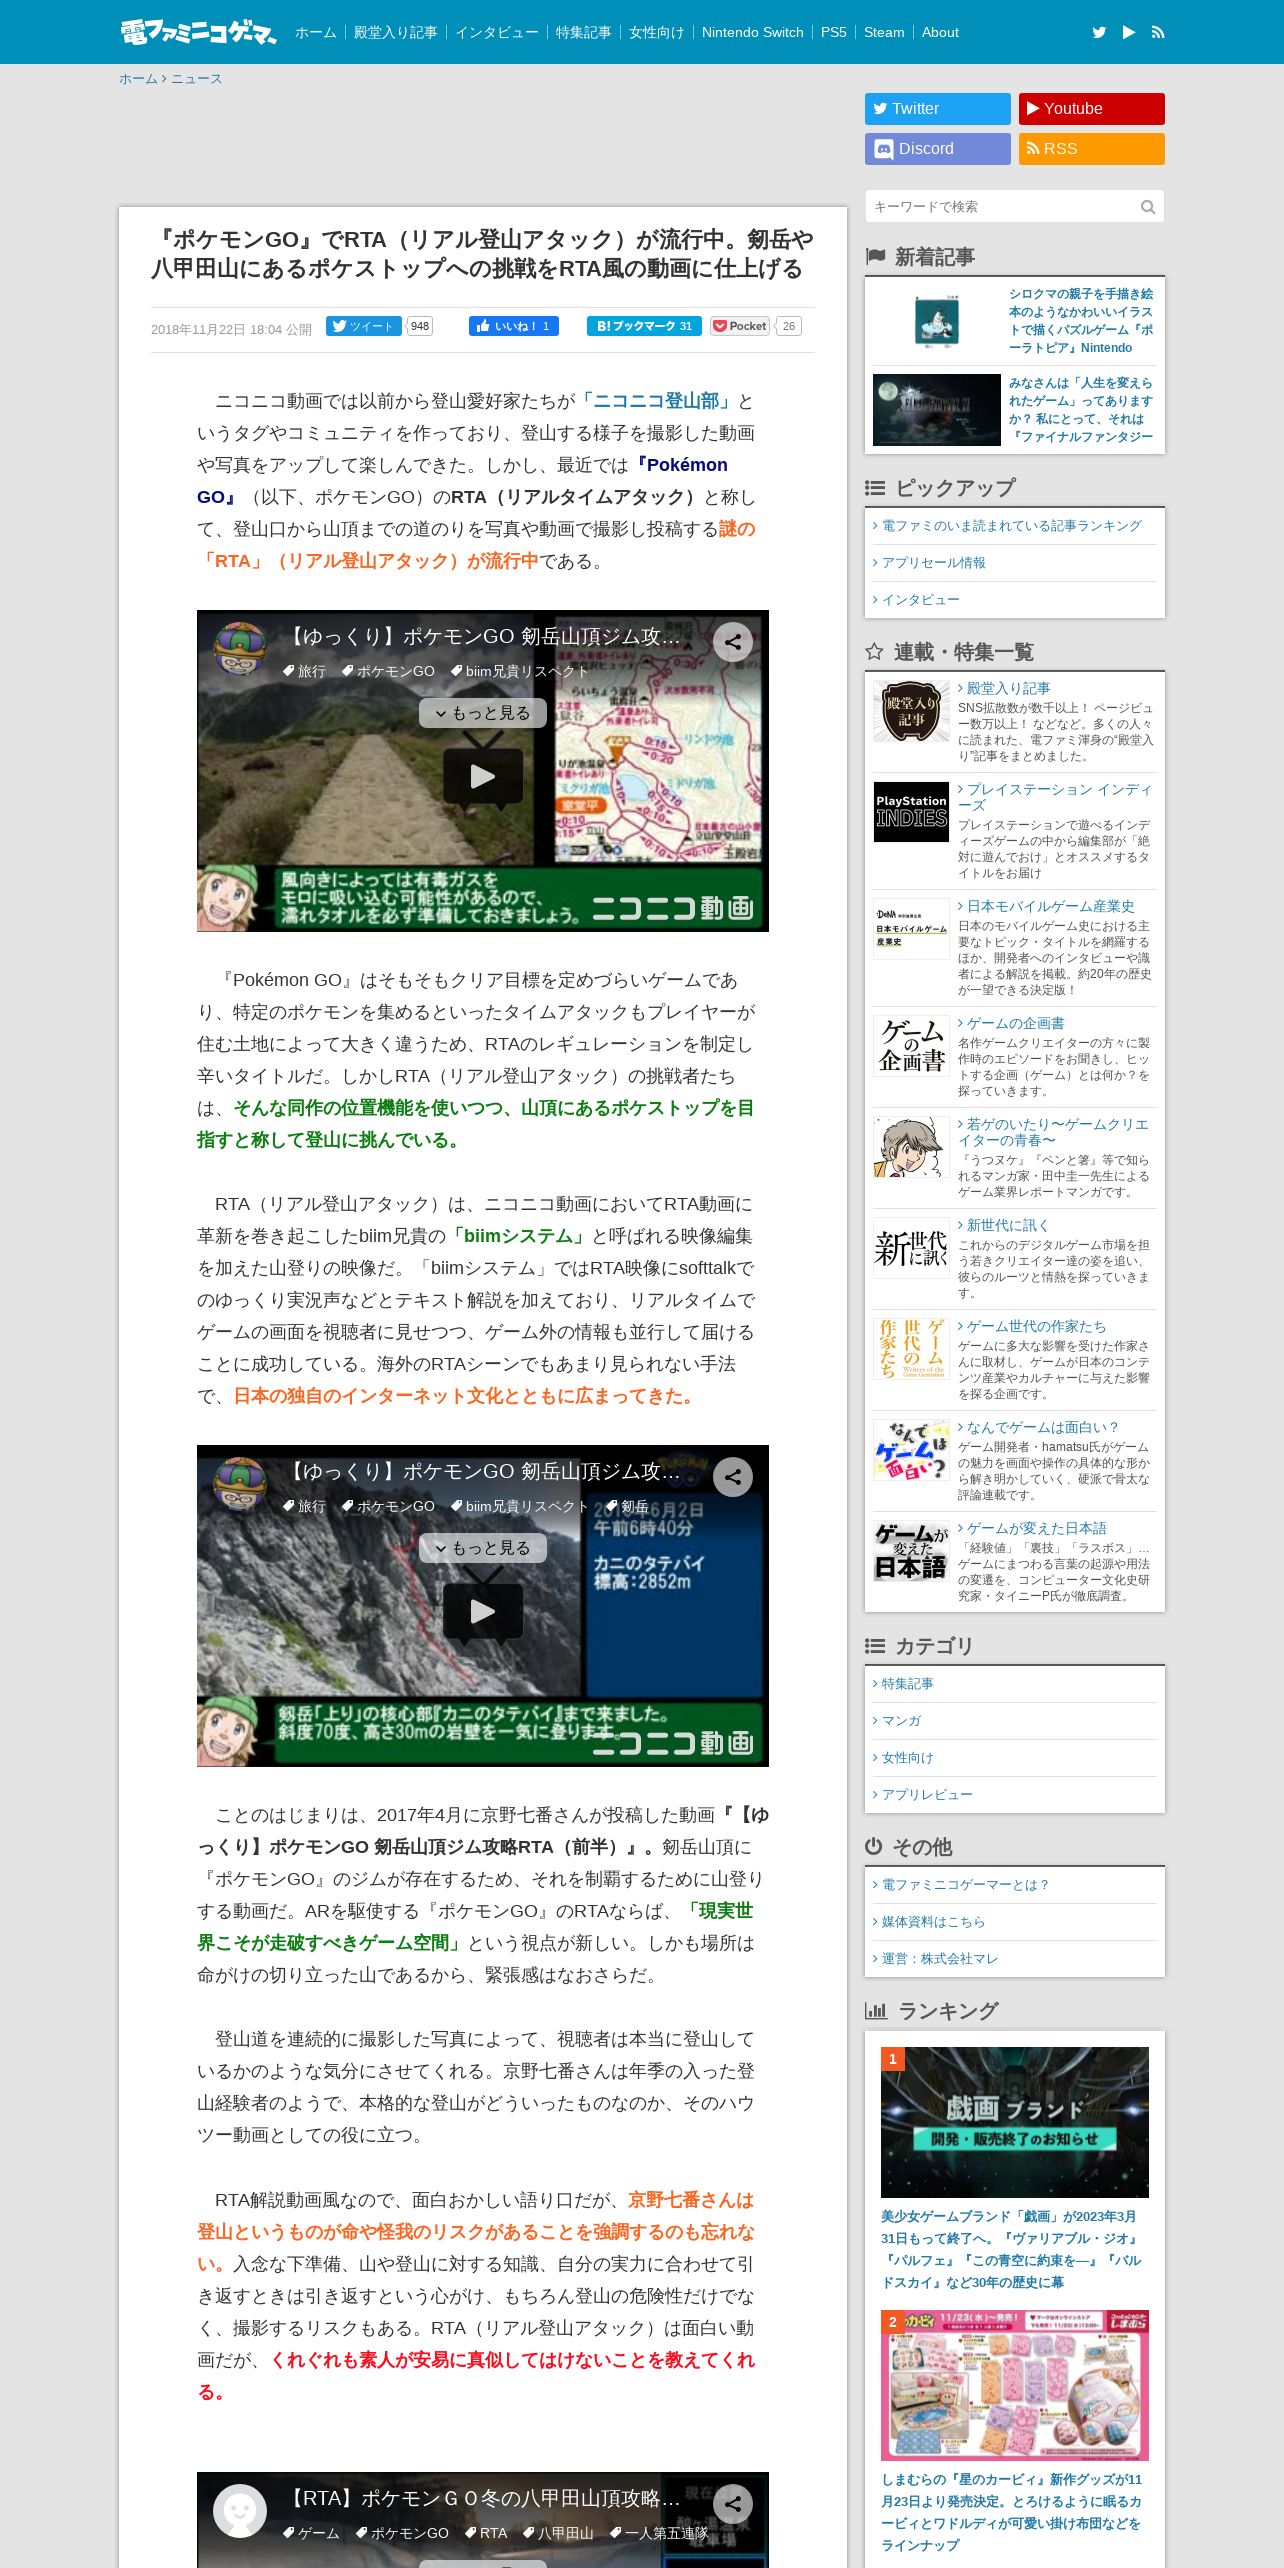Image resolution: width=1284 pixels, height=2568 pixels.
Task: Open the ファイナルファンタジー article thumbnail
Action: [x=937, y=410]
